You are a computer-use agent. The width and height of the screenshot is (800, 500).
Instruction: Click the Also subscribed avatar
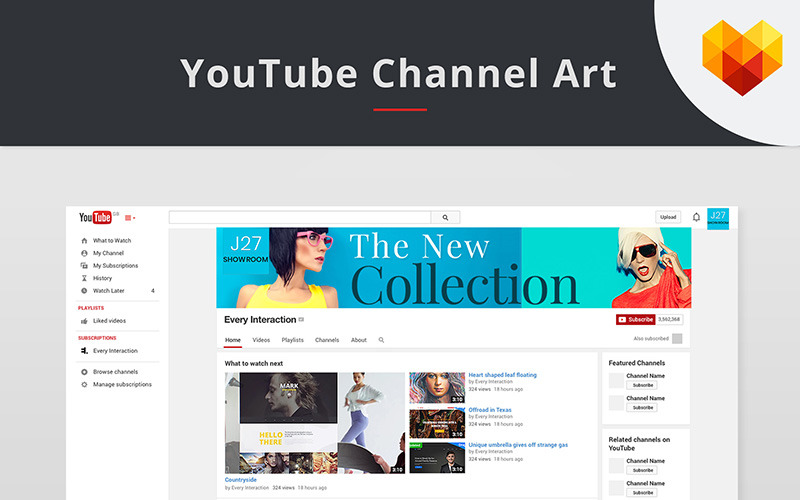677,339
